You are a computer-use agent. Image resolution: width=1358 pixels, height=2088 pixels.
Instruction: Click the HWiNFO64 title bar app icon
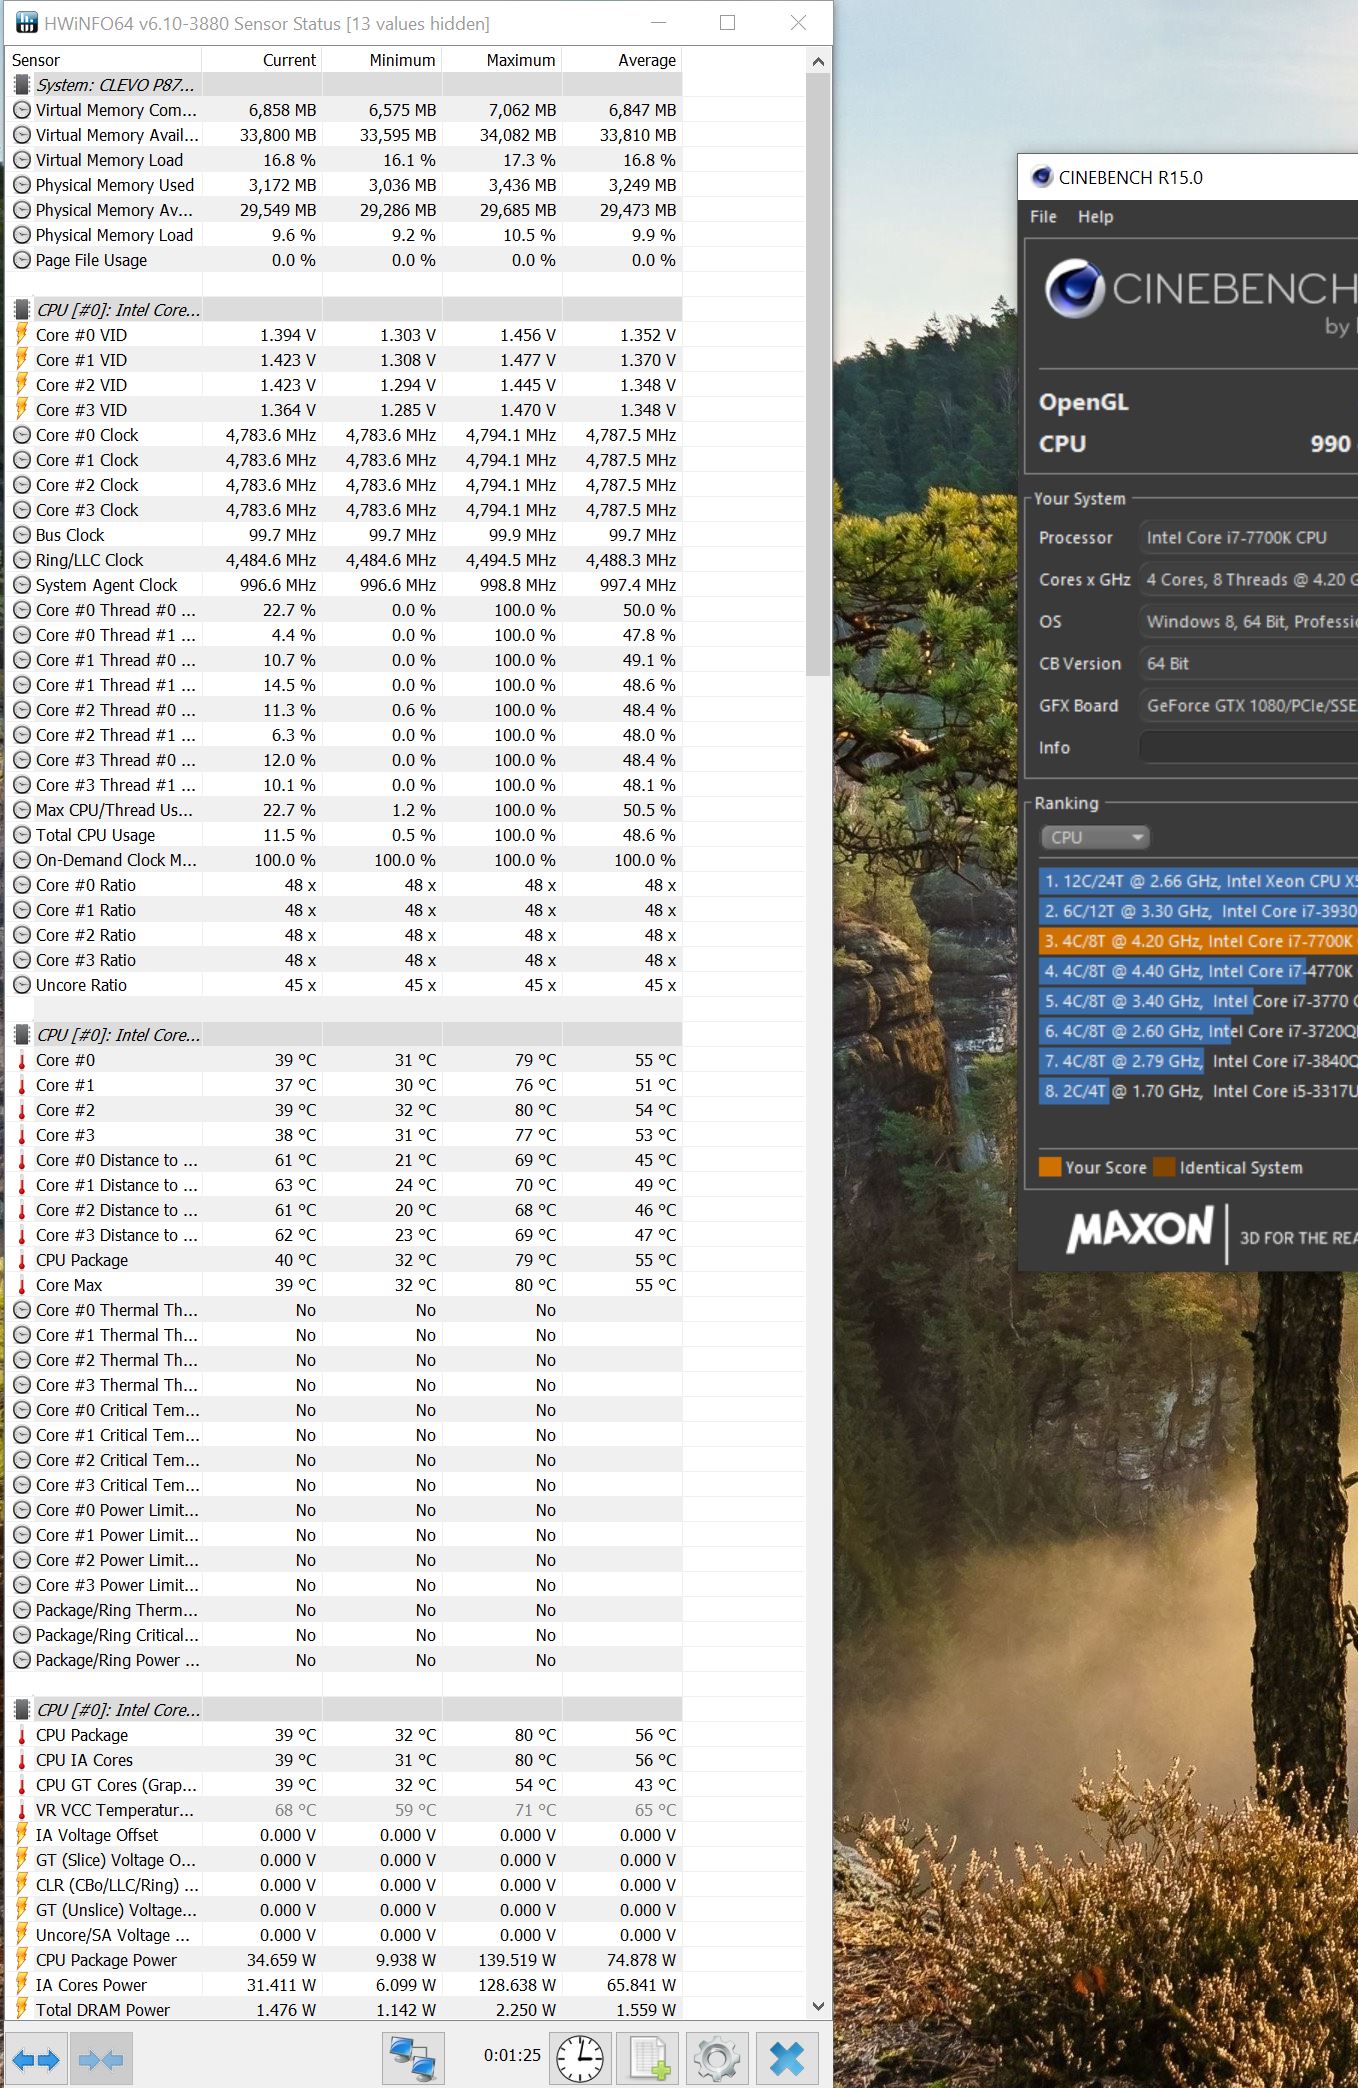[x=26, y=22]
